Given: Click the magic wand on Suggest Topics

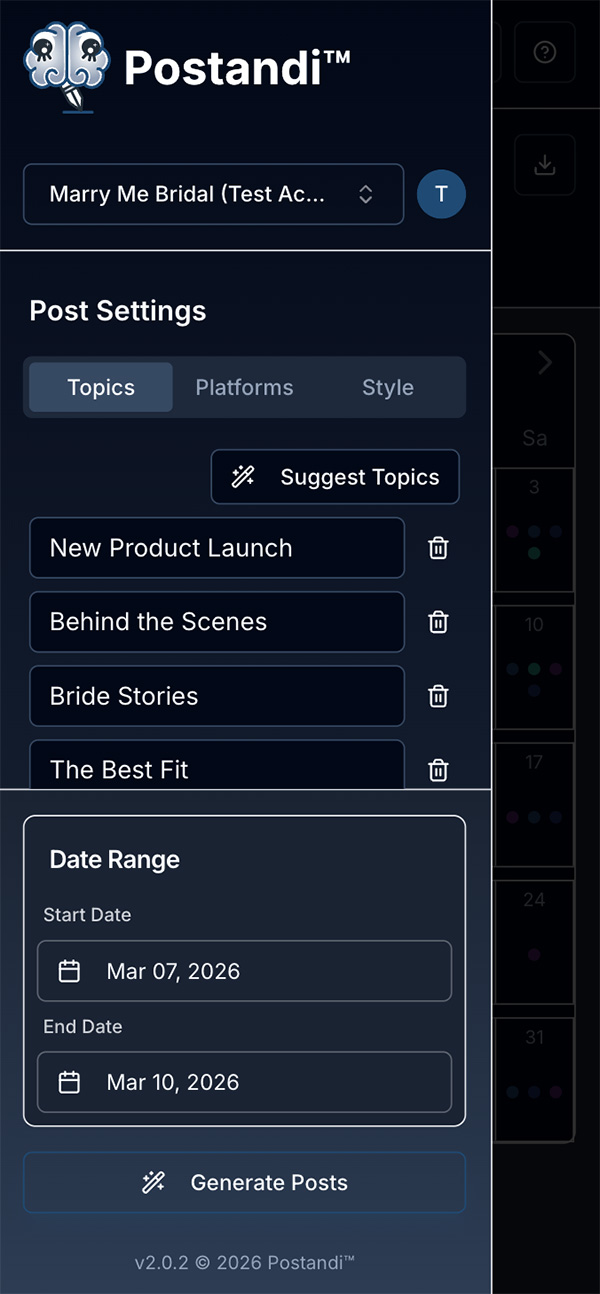Looking at the screenshot, I should click(243, 477).
